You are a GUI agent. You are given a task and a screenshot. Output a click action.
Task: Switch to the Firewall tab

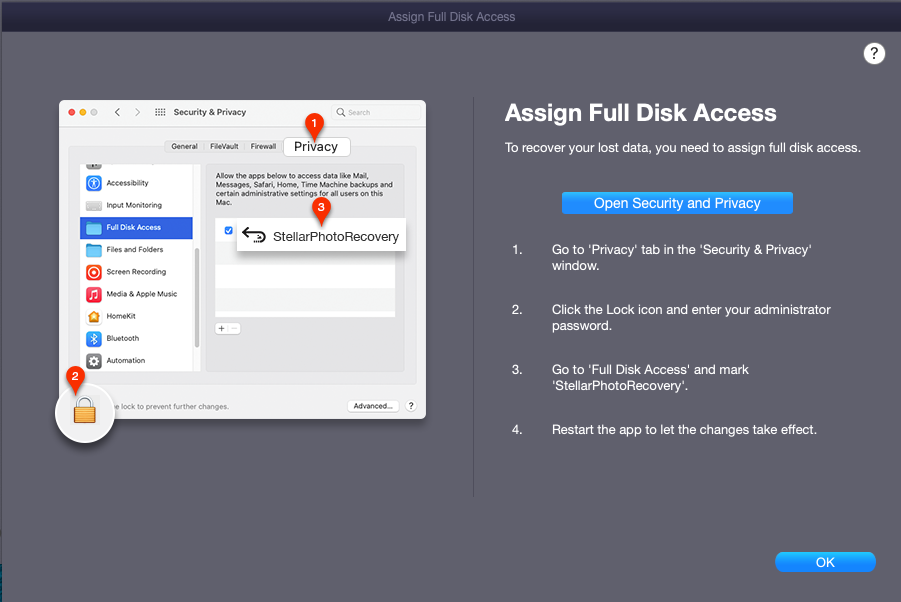coord(263,146)
